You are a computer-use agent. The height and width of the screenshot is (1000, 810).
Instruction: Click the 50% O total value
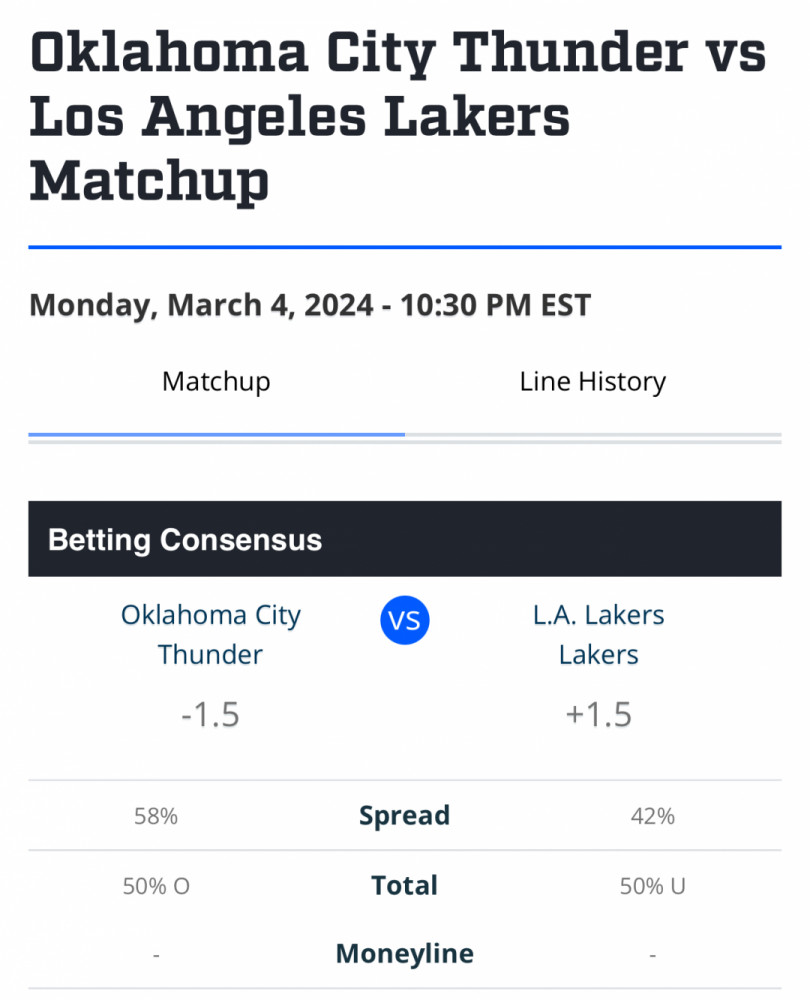coord(156,886)
